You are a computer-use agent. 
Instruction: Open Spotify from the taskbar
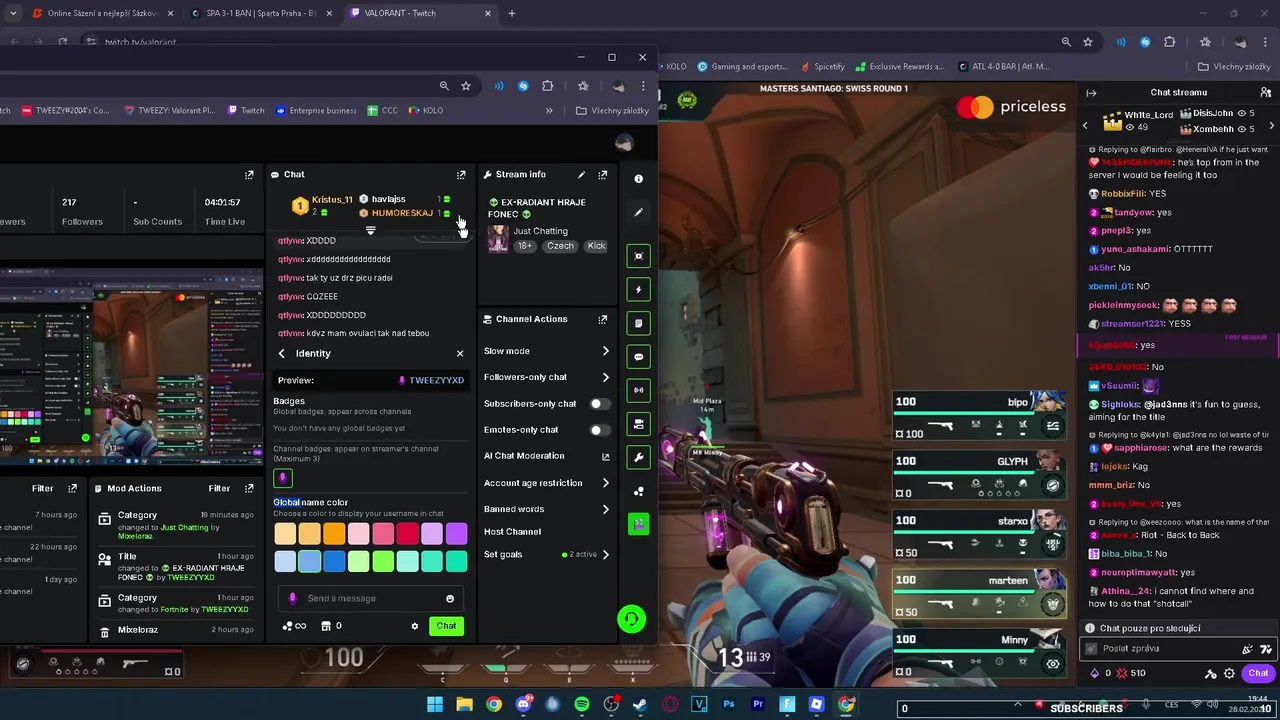[582, 705]
